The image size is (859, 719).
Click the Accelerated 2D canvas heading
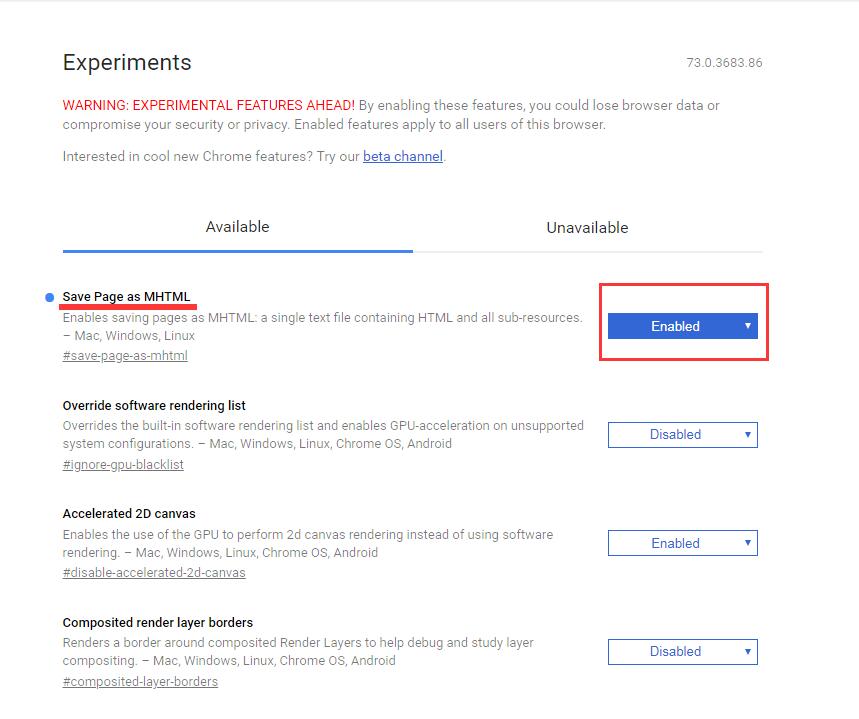tap(122, 513)
